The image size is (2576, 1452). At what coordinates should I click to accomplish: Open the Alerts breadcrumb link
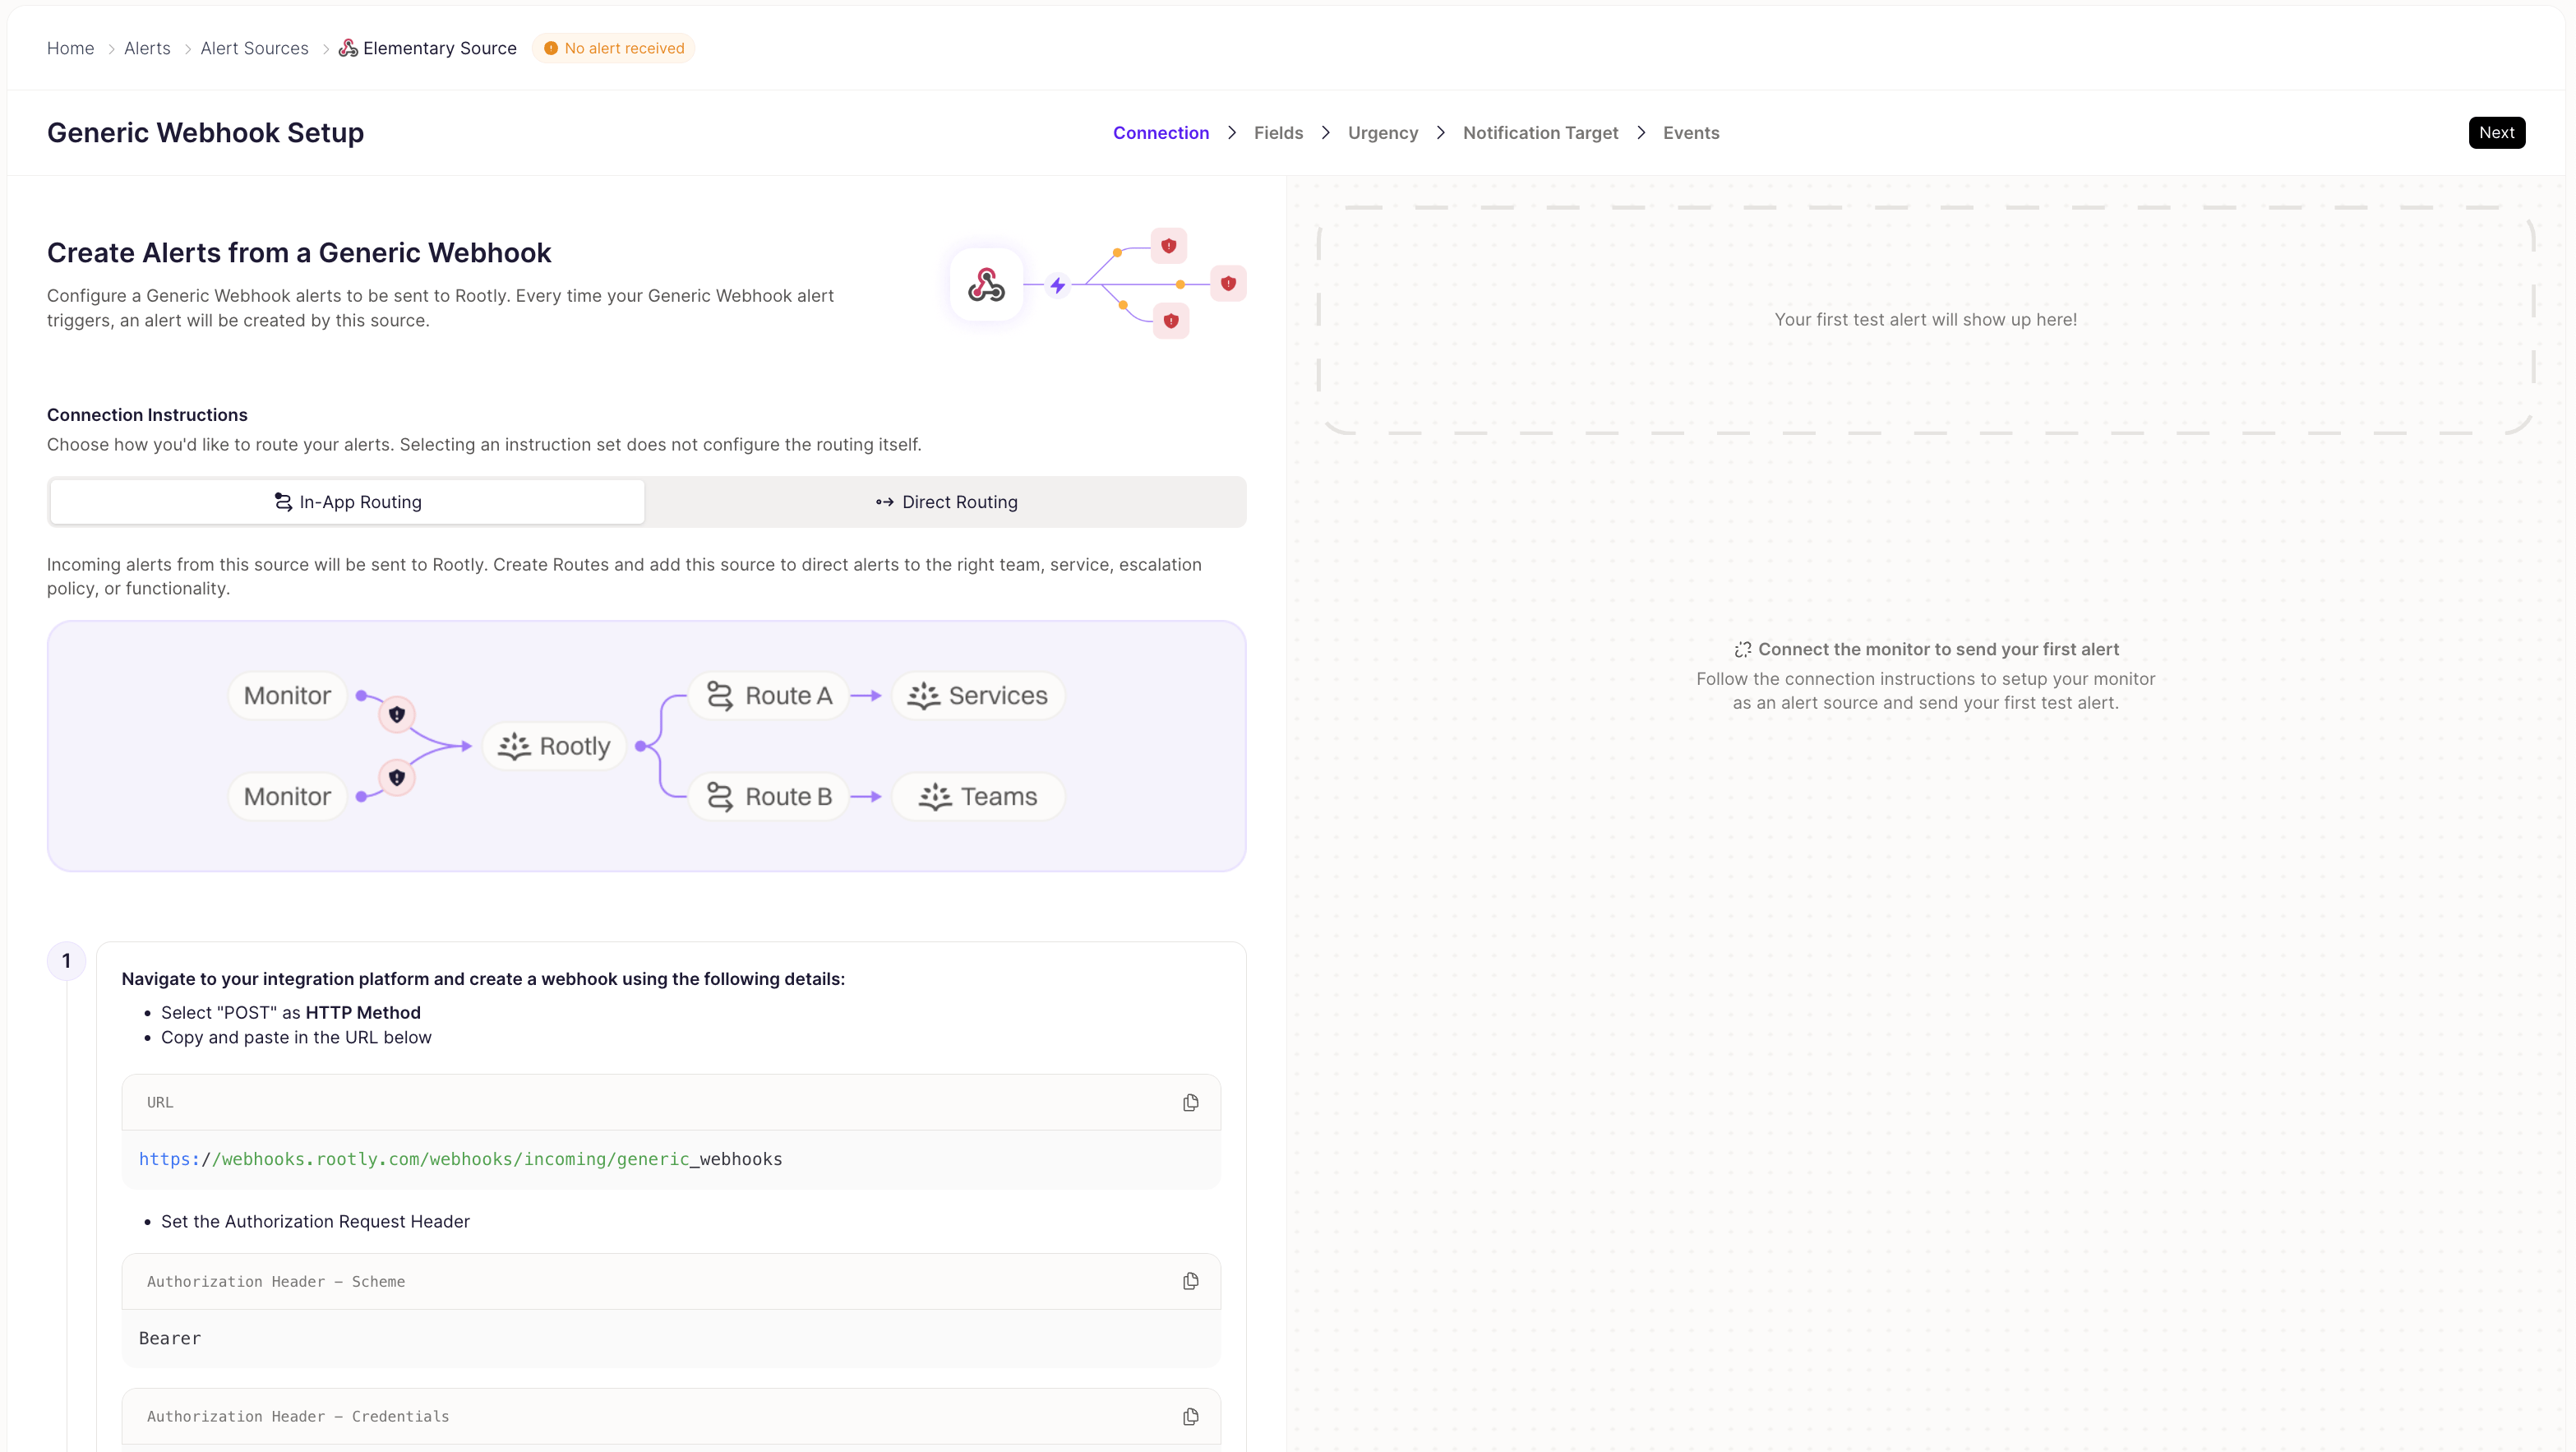147,48
